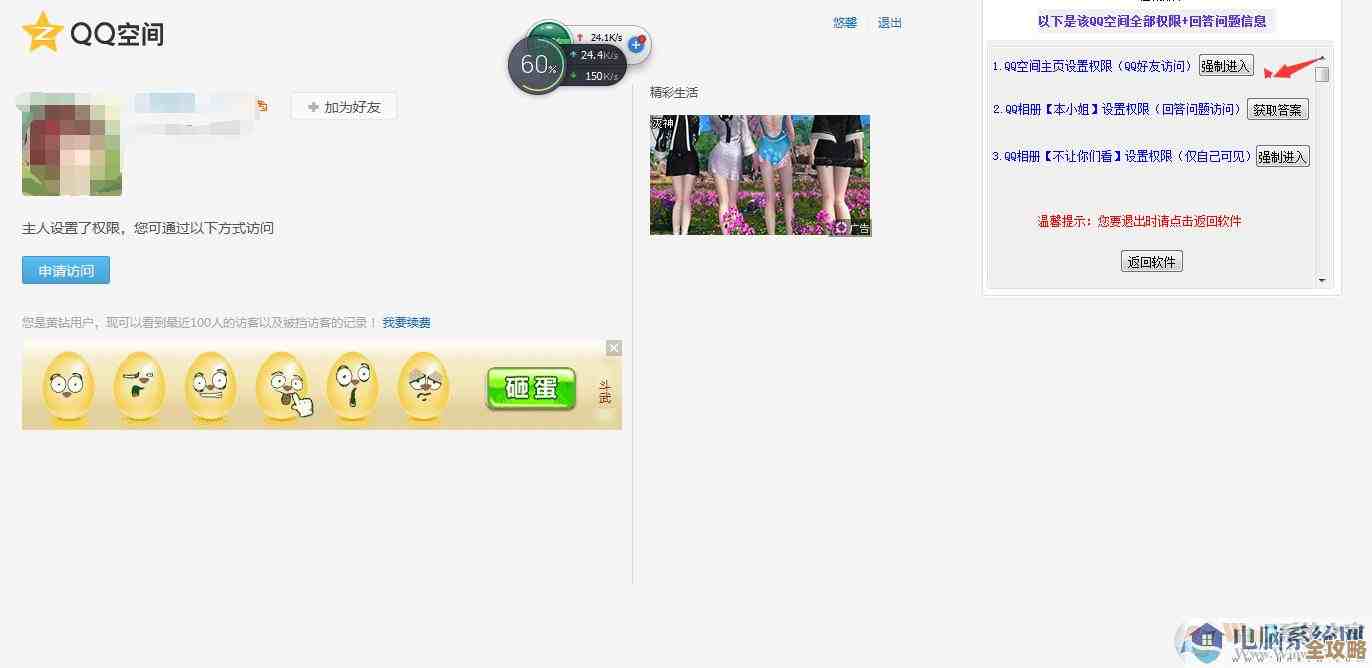Image resolution: width=1372 pixels, height=668 pixels.
Task: Click the blue 申请访问 button
Action: (65, 269)
